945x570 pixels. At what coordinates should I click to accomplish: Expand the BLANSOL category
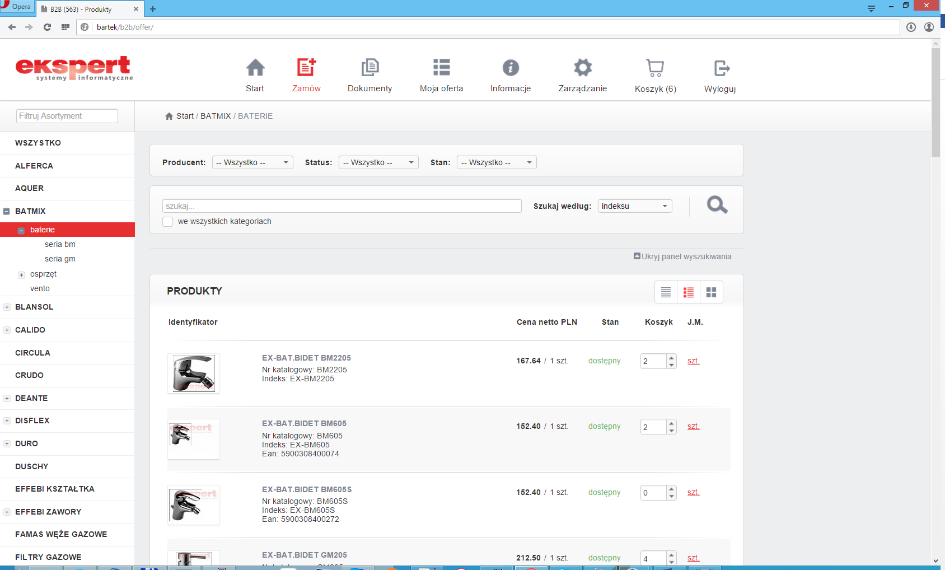7,307
